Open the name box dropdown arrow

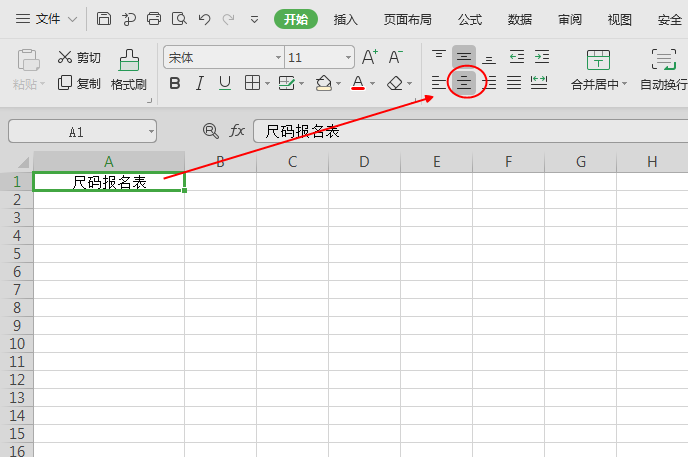pyautogui.click(x=151, y=132)
